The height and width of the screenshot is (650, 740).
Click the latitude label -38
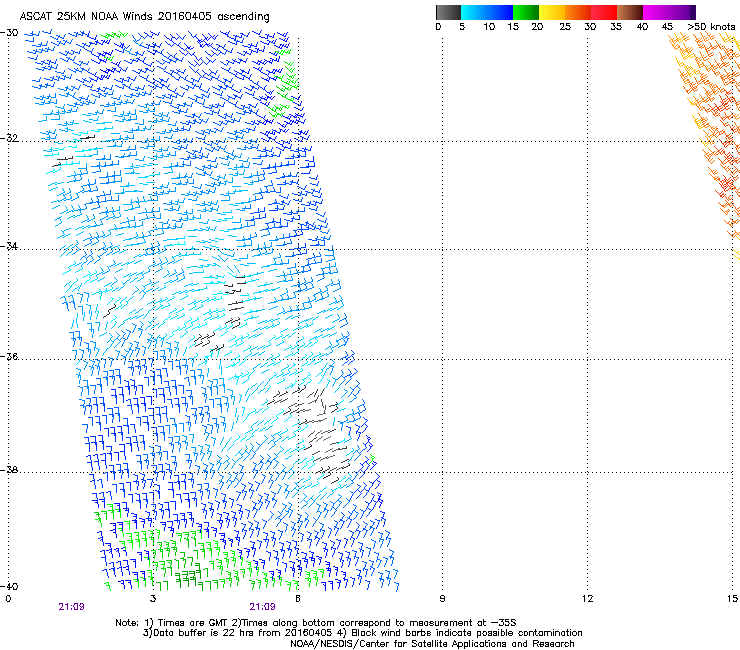pos(9,470)
